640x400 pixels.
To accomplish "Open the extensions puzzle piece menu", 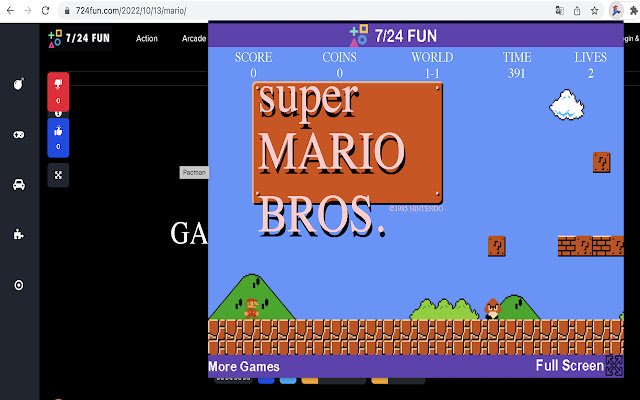I will click(634, 11).
